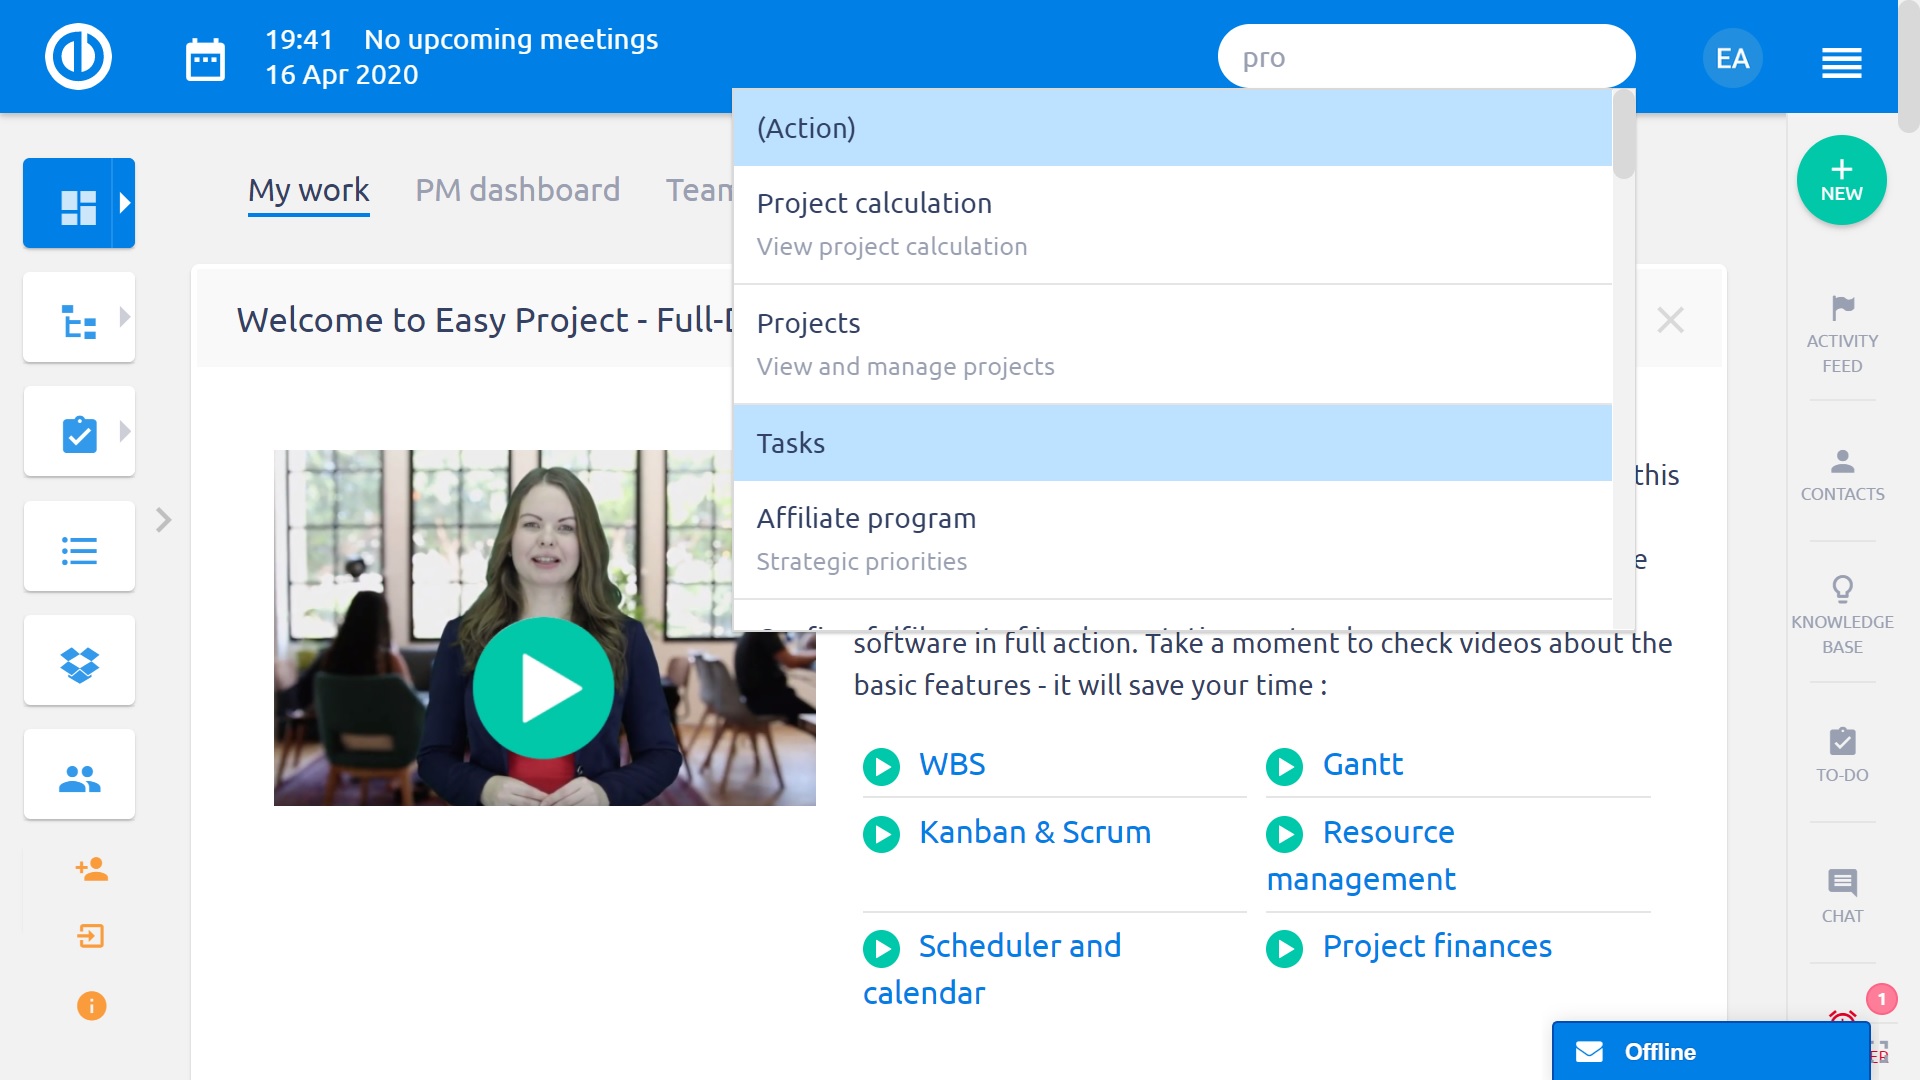Click the WBS play icon

881,767
